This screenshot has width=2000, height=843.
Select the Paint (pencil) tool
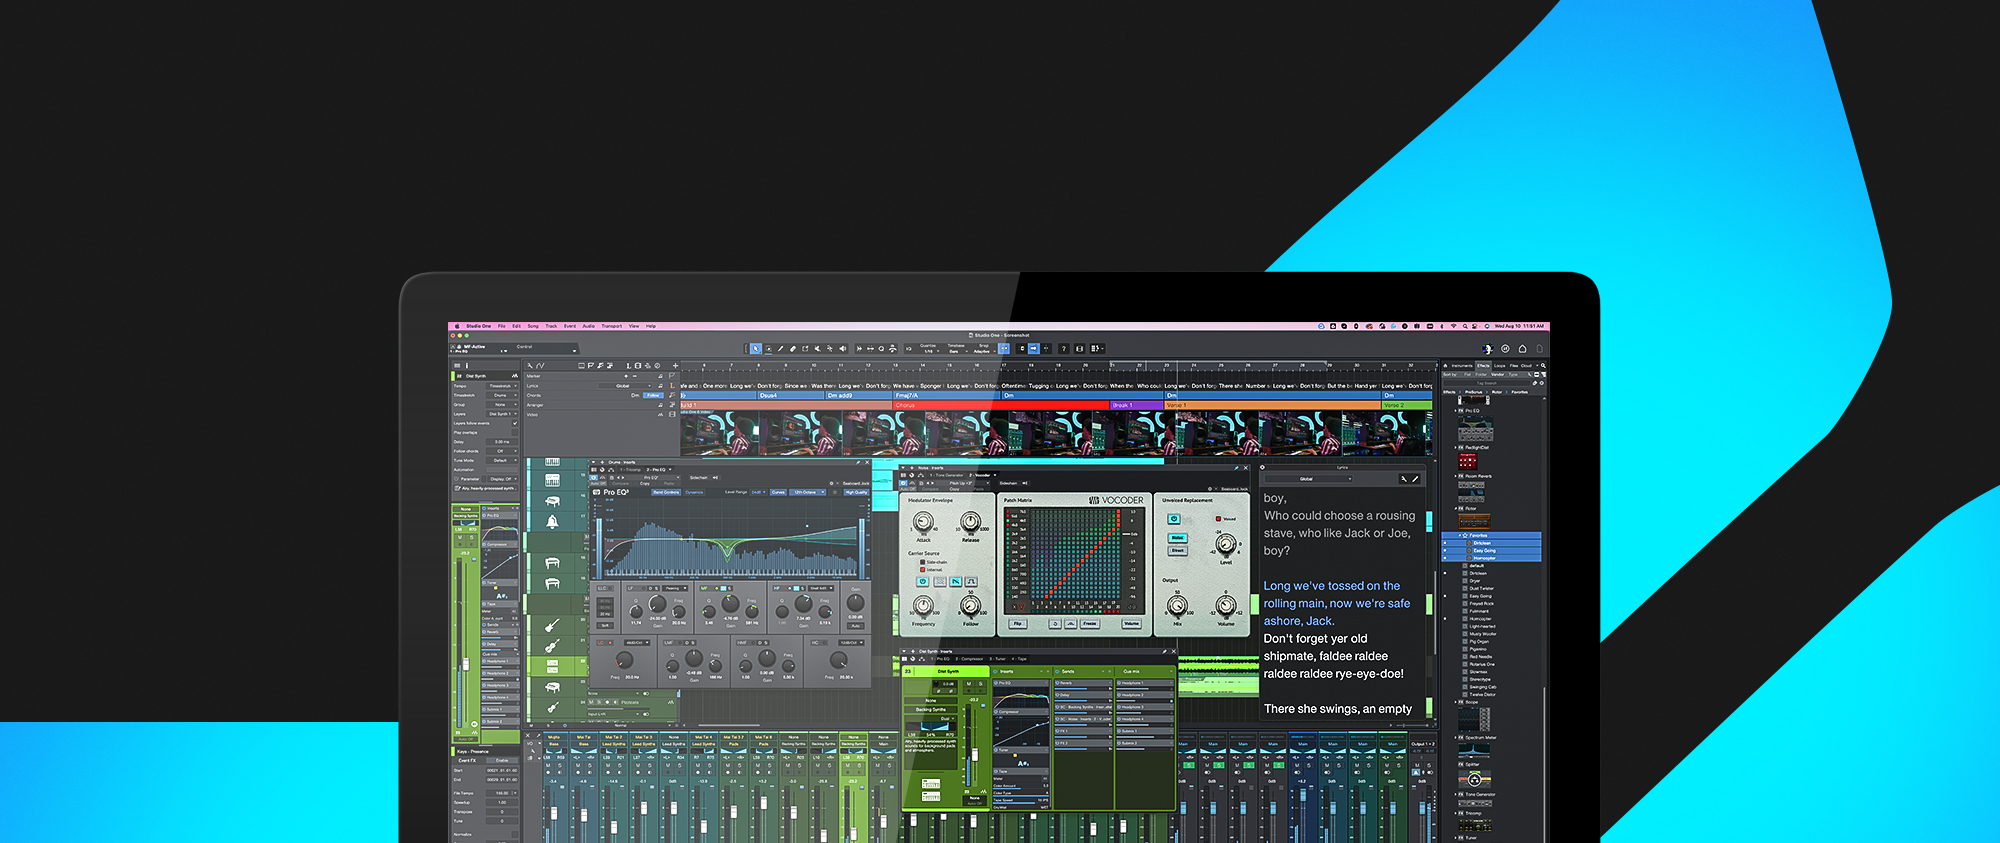point(780,349)
